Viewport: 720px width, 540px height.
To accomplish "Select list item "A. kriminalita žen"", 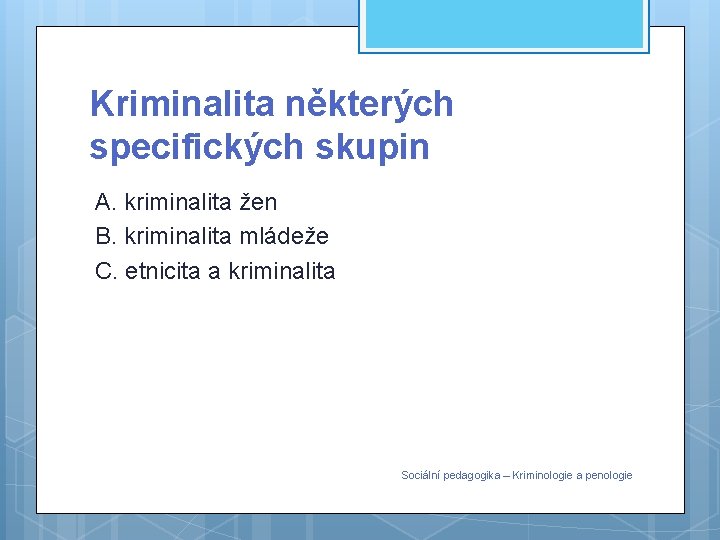I will coord(186,202).
